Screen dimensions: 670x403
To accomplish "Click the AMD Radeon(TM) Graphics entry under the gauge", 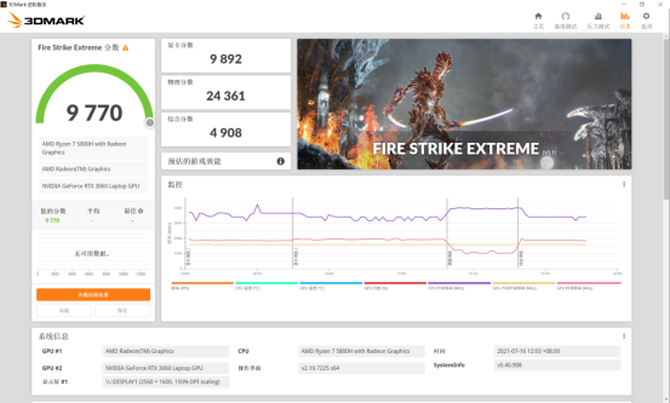I will 93,169.
